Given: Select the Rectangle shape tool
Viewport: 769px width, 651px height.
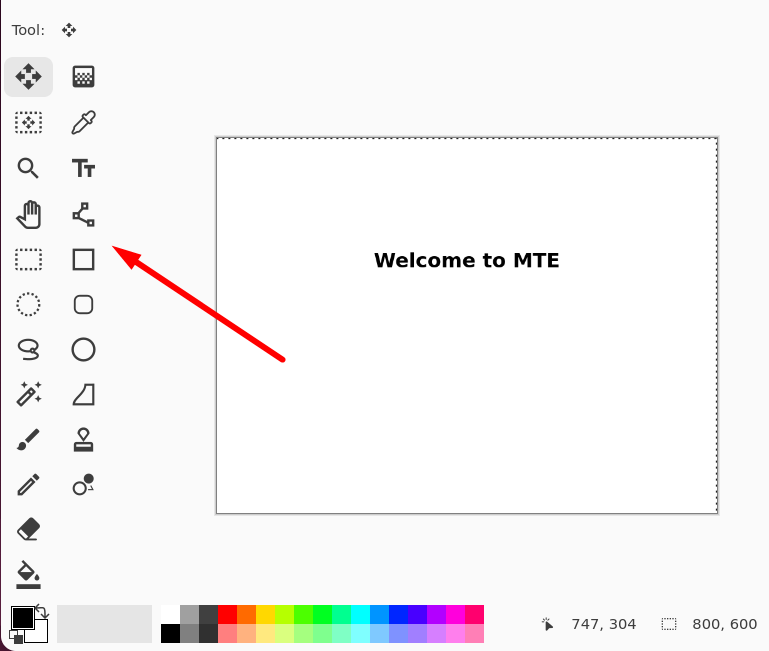Looking at the screenshot, I should click(83, 260).
